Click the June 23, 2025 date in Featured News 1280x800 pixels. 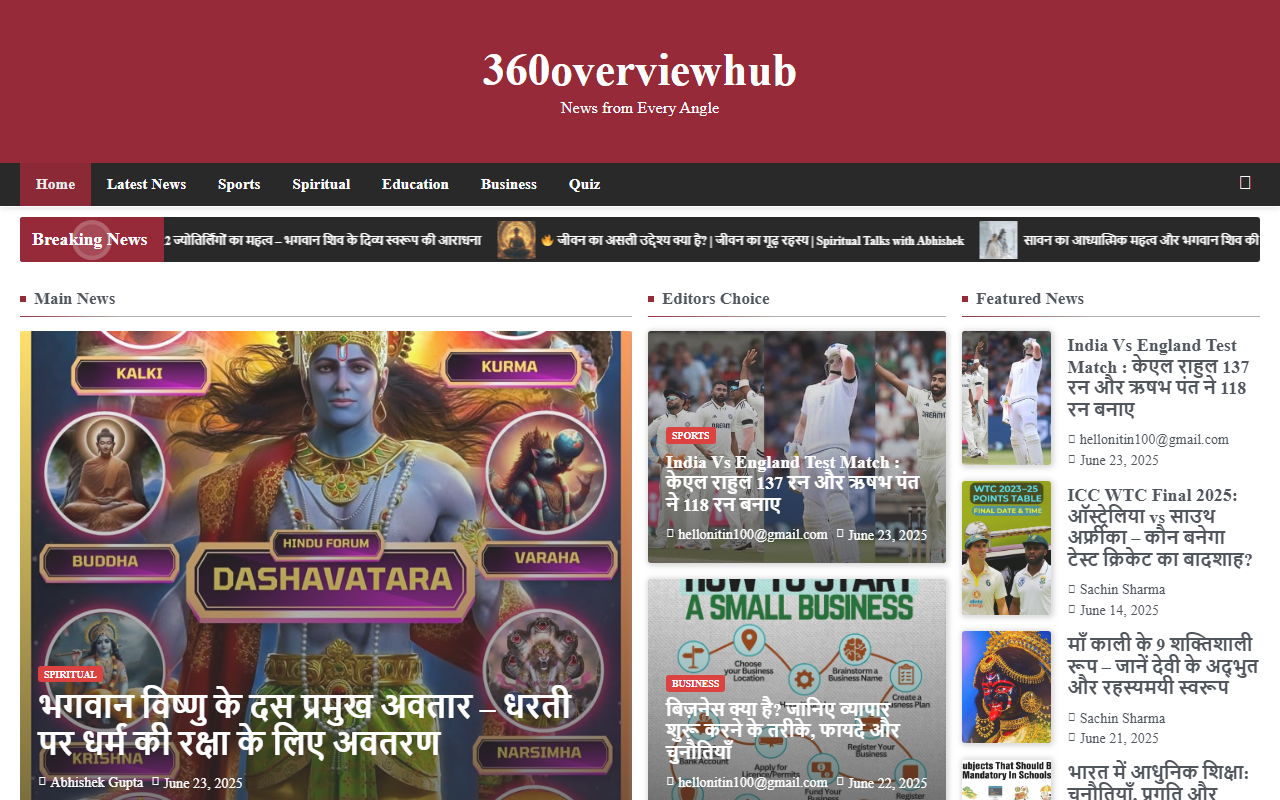pyautogui.click(x=1119, y=460)
